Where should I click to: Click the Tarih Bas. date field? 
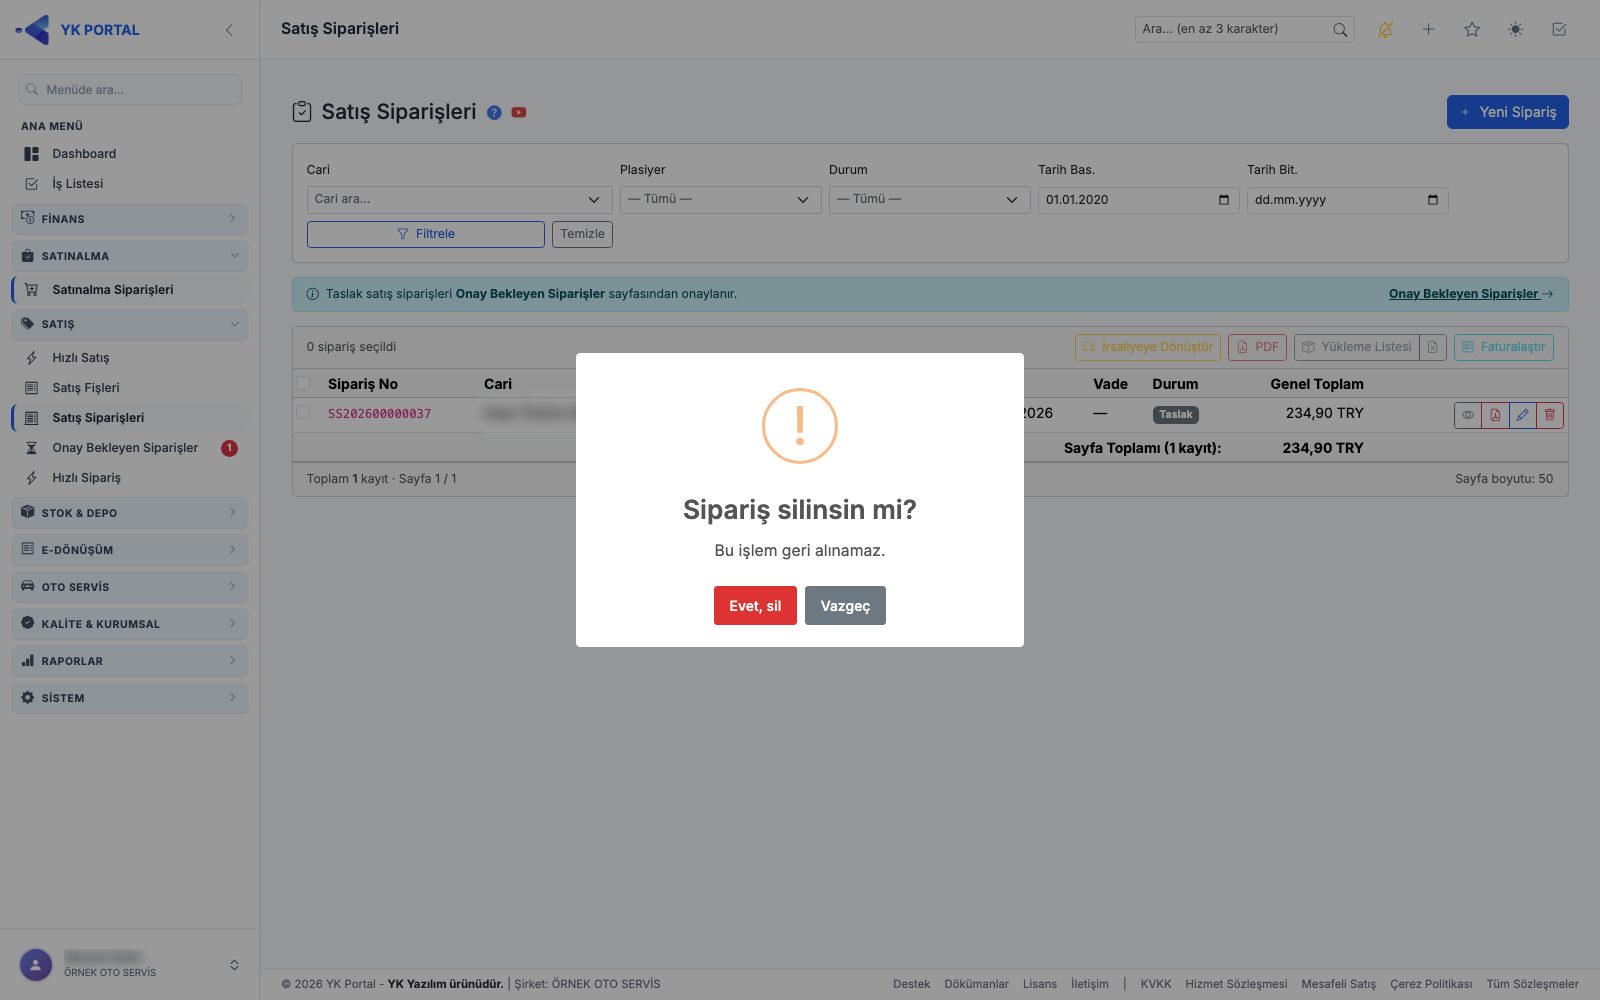(1138, 200)
